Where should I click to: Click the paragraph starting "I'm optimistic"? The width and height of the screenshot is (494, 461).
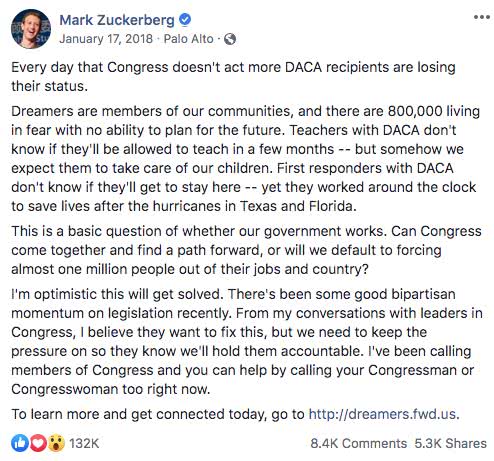(247, 342)
